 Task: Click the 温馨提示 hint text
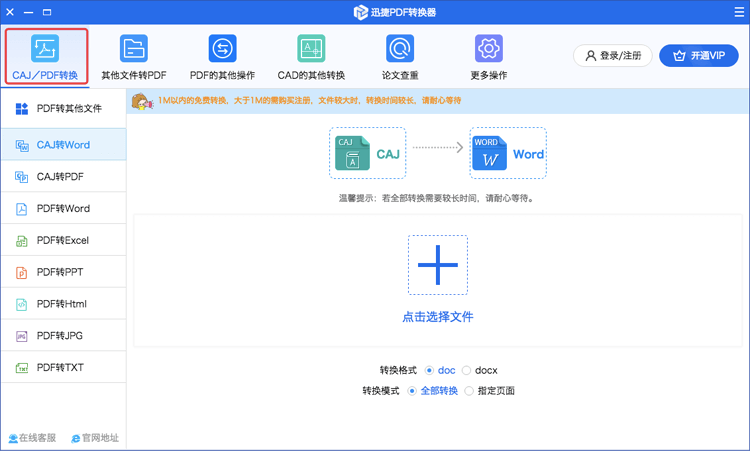tap(436, 198)
